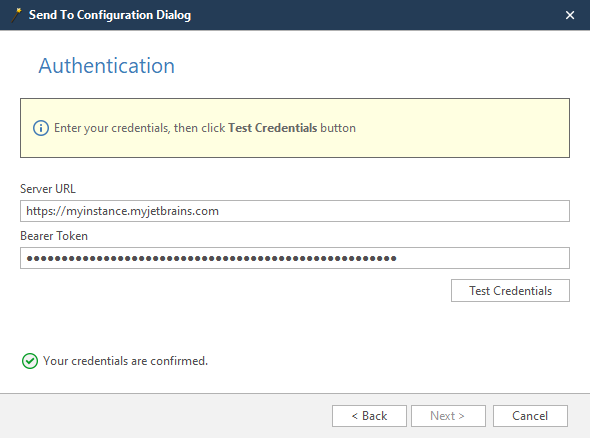Focus the Server URL input field
The width and height of the screenshot is (590, 438).
click(x=295, y=211)
